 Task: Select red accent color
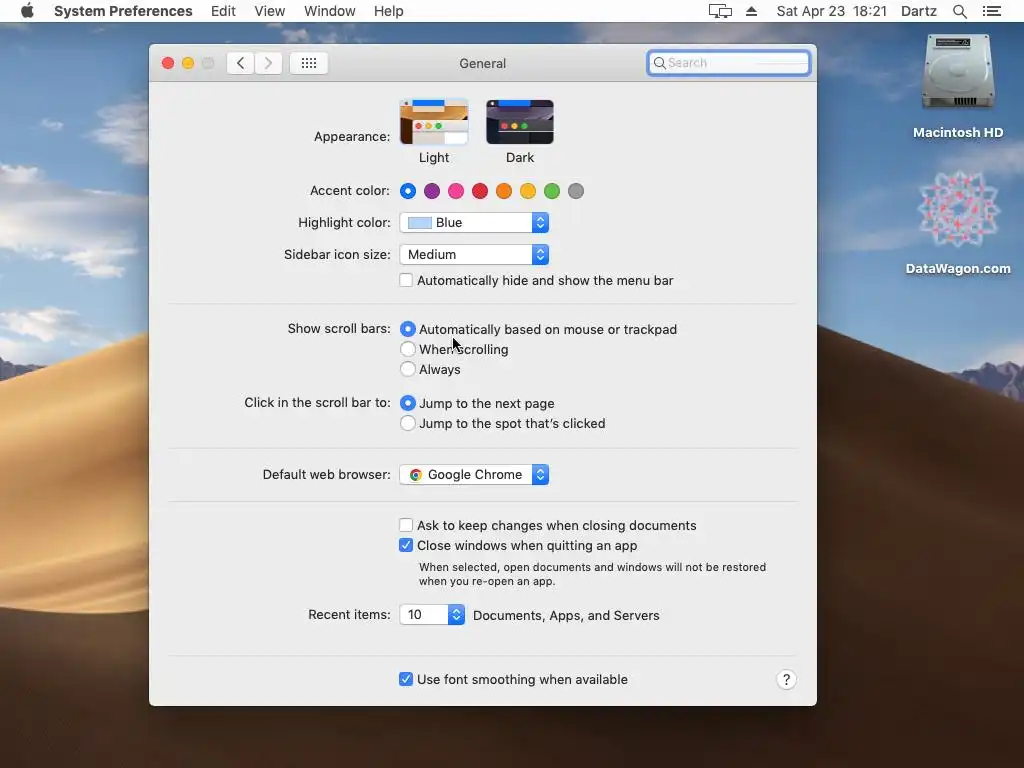(480, 191)
